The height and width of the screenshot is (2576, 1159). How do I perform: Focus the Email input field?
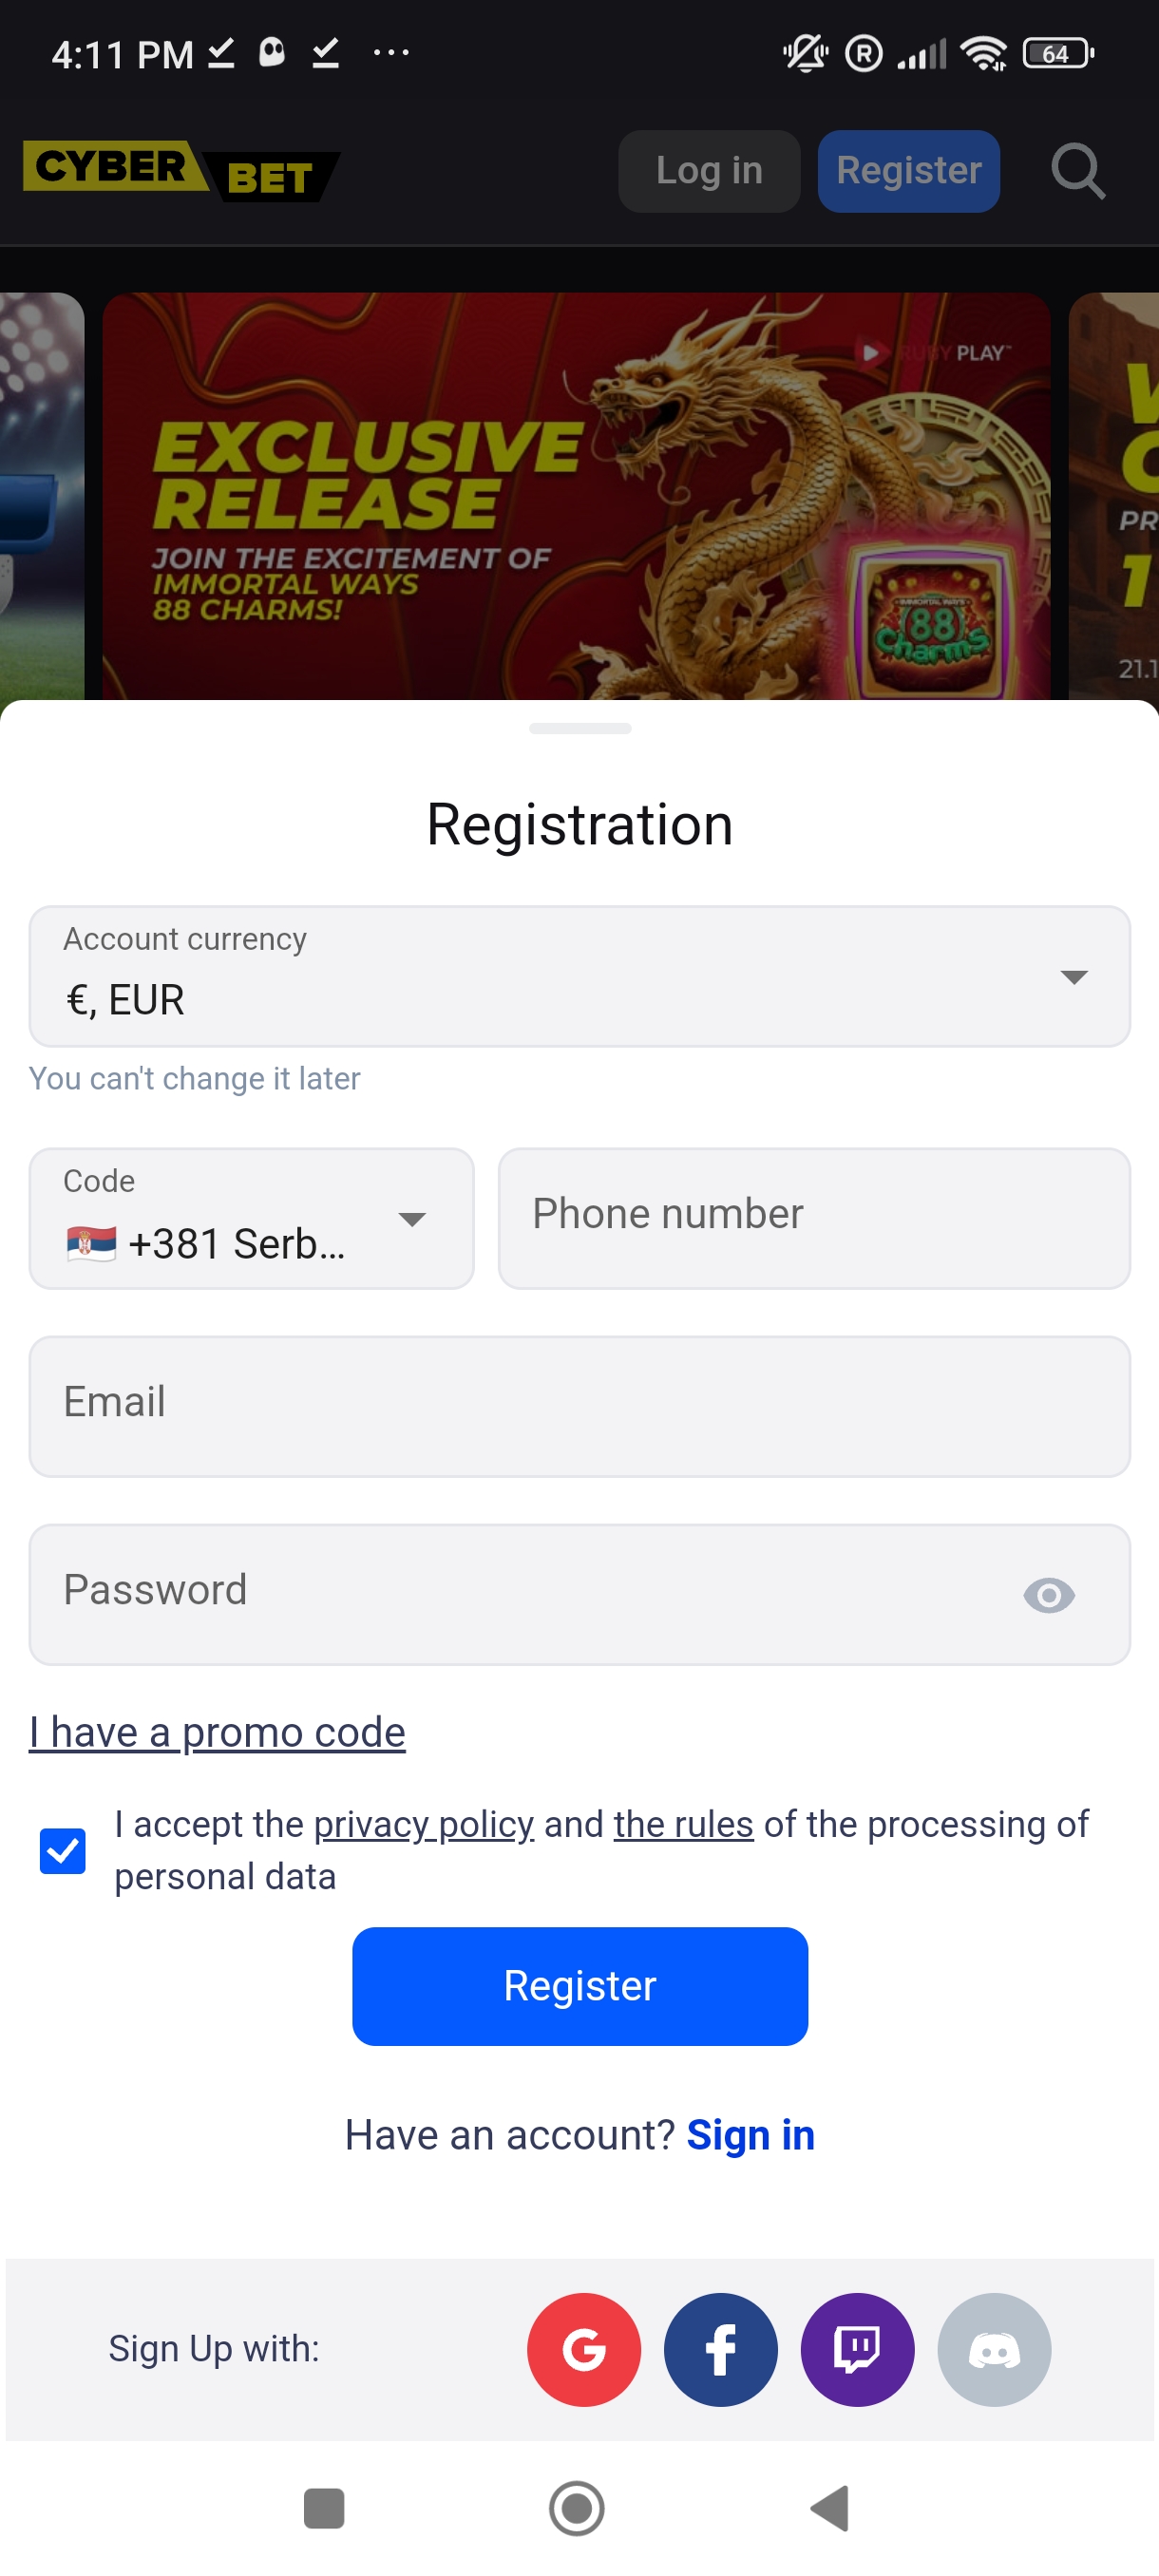pyautogui.click(x=580, y=1405)
